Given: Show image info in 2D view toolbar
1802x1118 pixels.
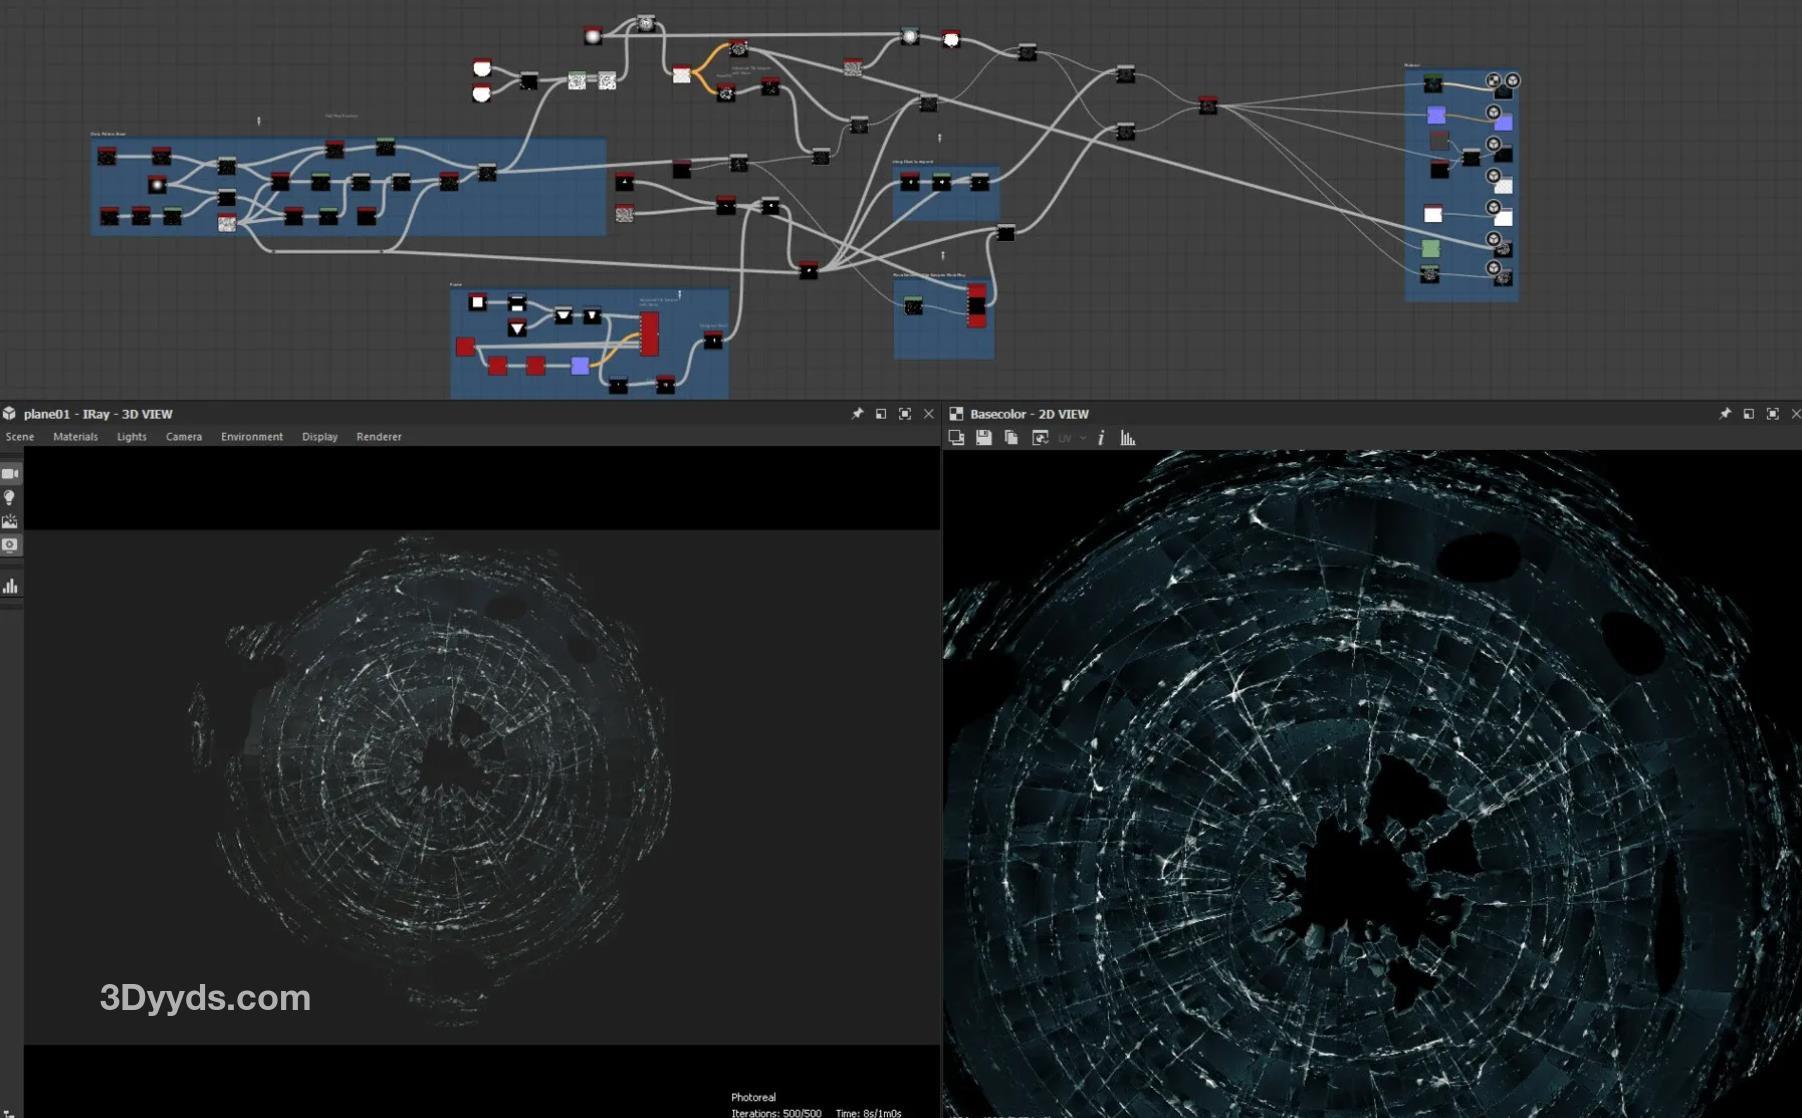Looking at the screenshot, I should point(1101,438).
